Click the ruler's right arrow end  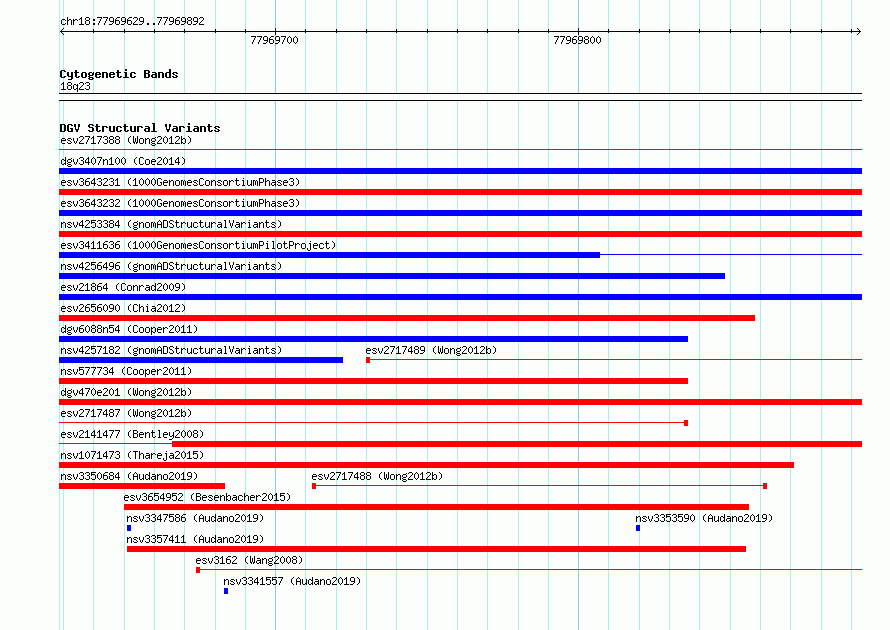click(x=858, y=31)
